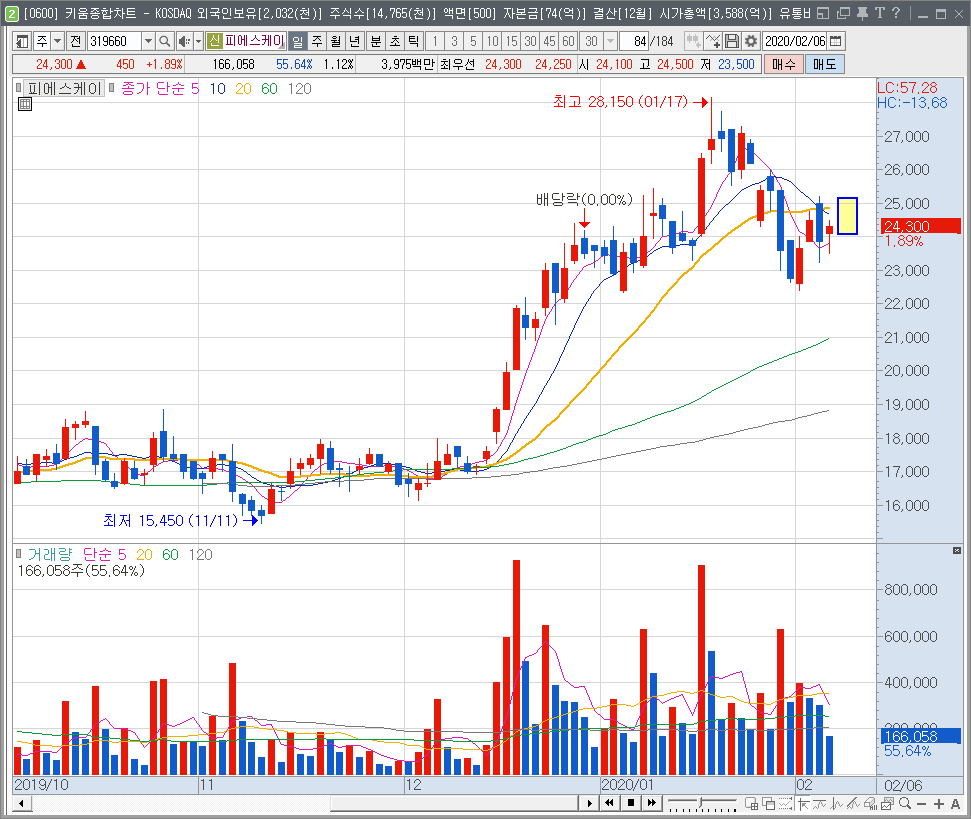Screen dimensions: 971x819
Task: Select the 년 yearly period toggle
Action: click(x=355, y=41)
